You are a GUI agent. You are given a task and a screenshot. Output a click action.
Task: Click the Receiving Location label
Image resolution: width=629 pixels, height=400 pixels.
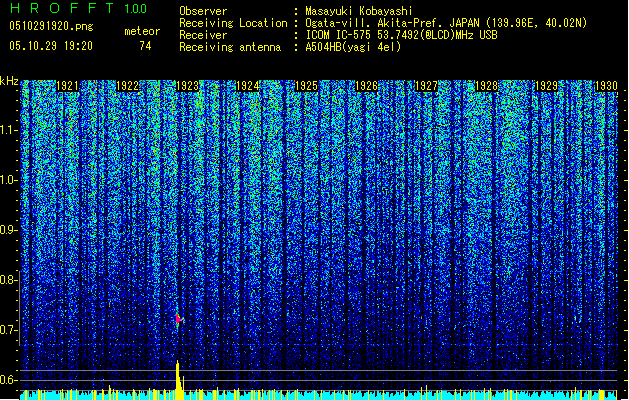(233, 23)
